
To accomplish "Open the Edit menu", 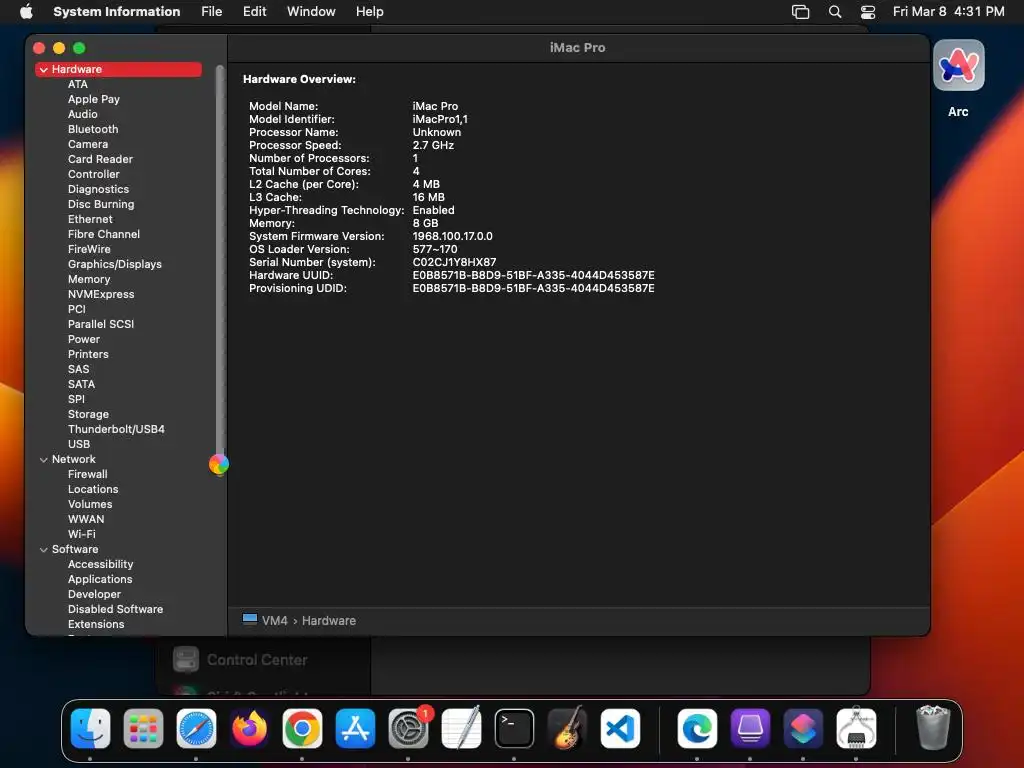I will (x=254, y=12).
